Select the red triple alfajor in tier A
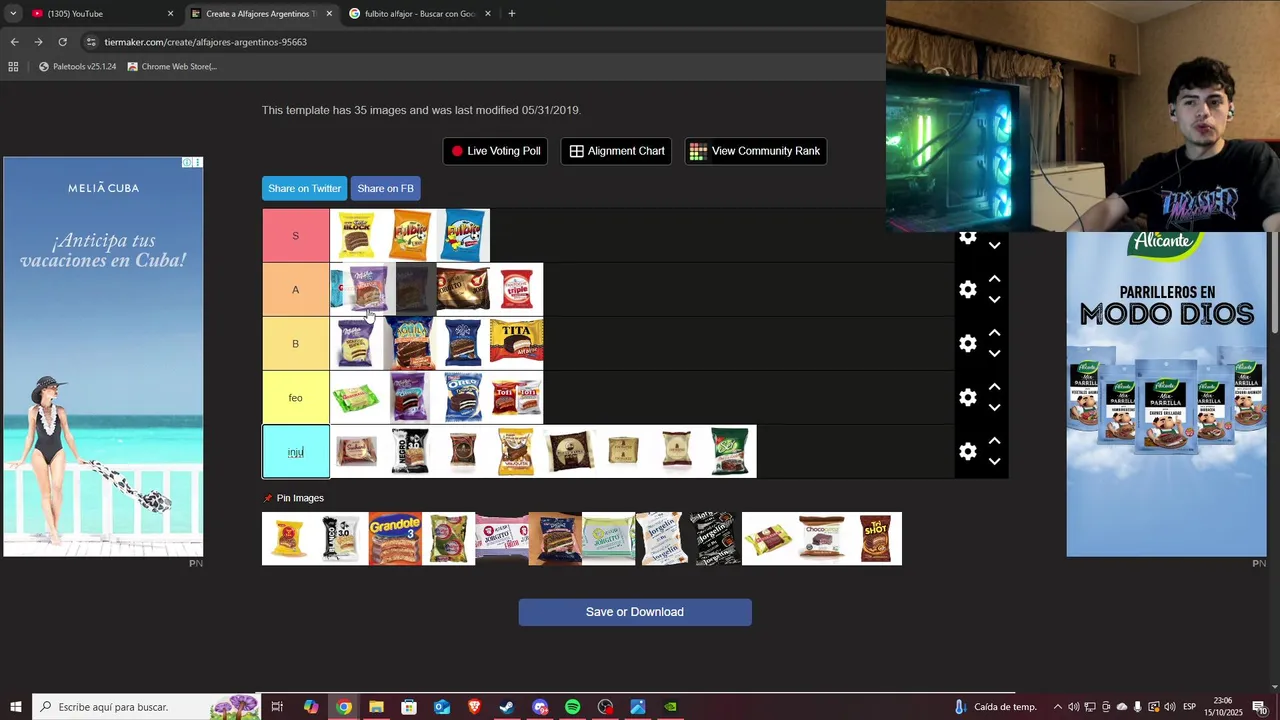This screenshot has height=720, width=1280. (516, 289)
